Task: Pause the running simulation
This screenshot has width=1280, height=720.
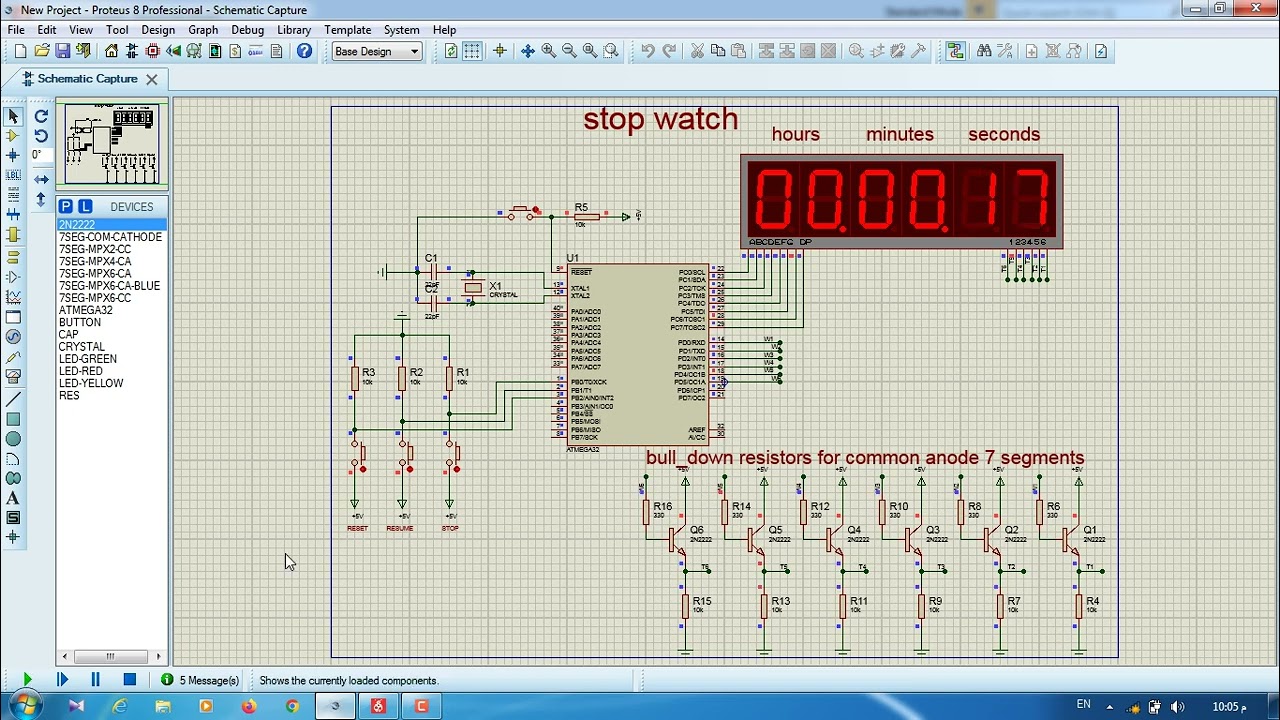Action: tap(95, 680)
